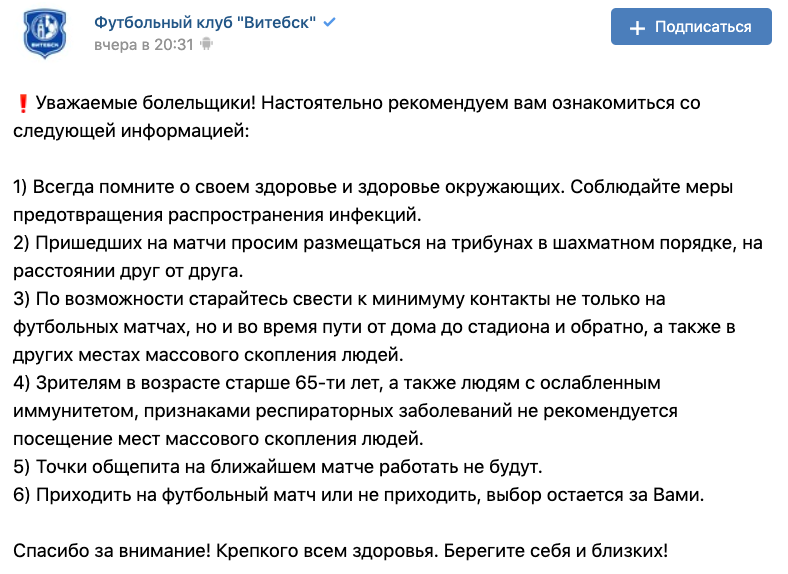Screen dimensions: 788x574
Task: Open the Футбольный клуб "Витебск" page link
Action: 205,22
